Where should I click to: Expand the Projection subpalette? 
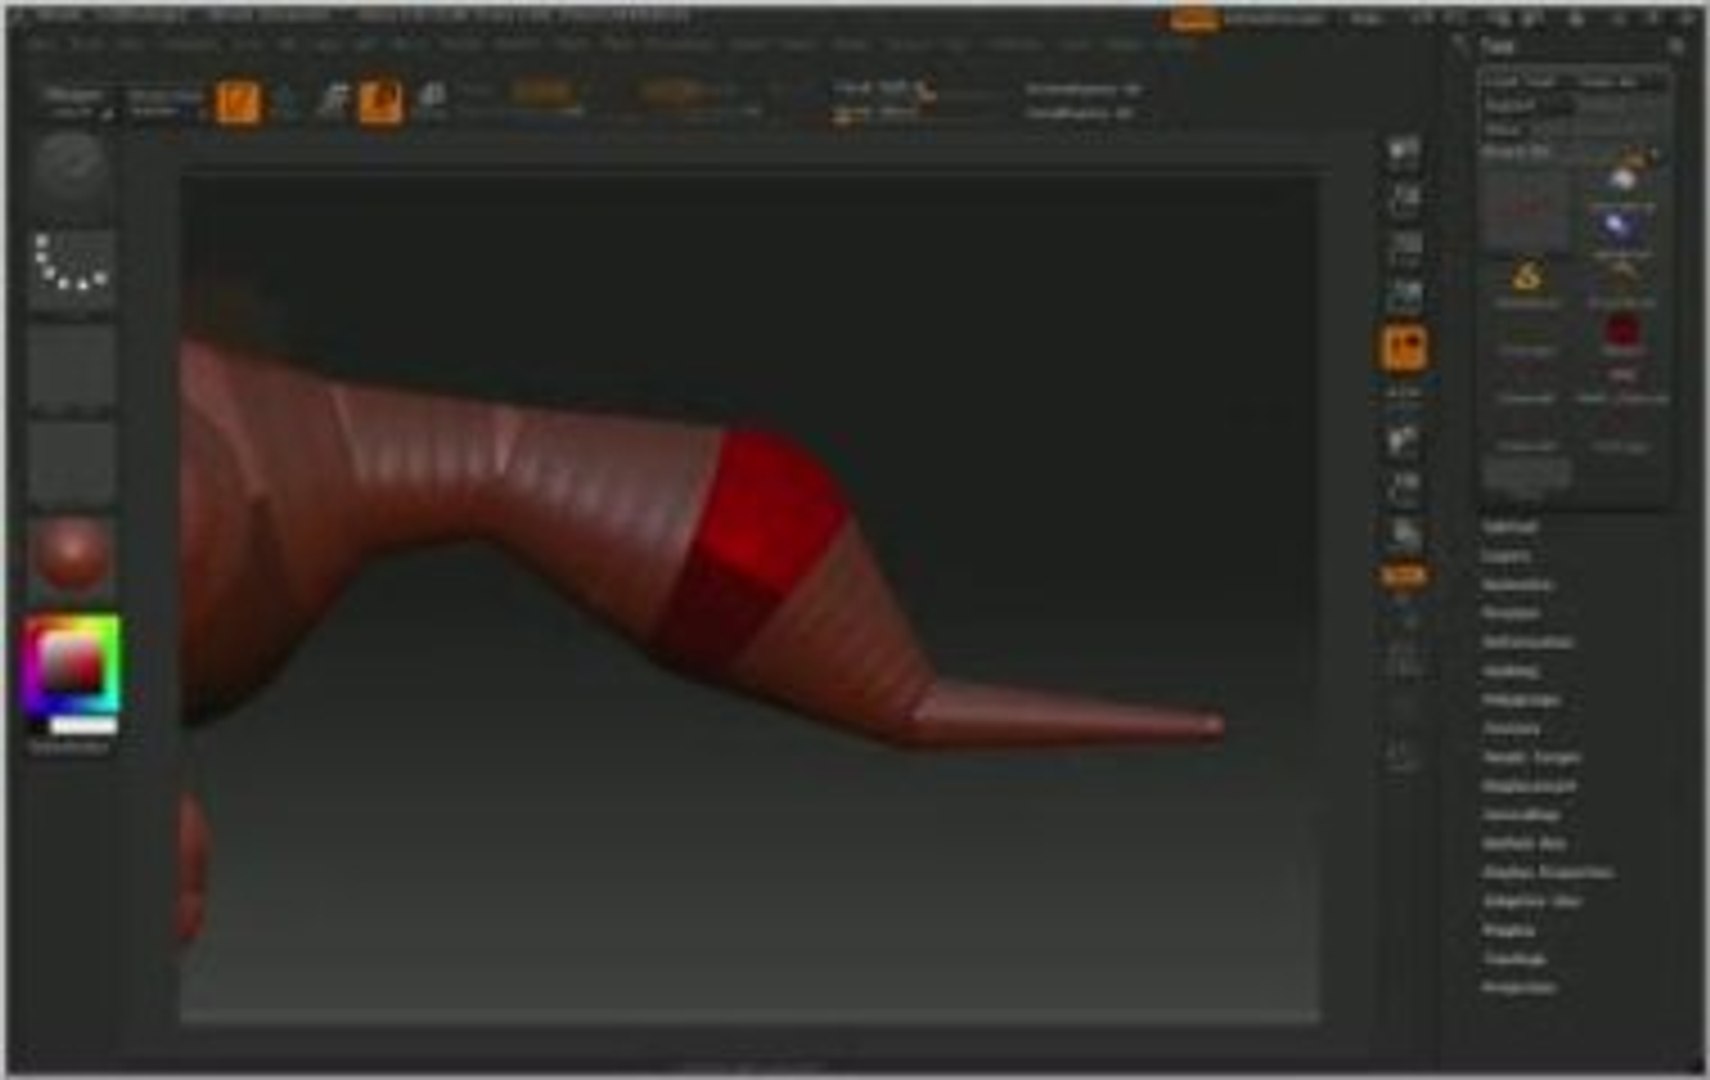tap(1519, 988)
